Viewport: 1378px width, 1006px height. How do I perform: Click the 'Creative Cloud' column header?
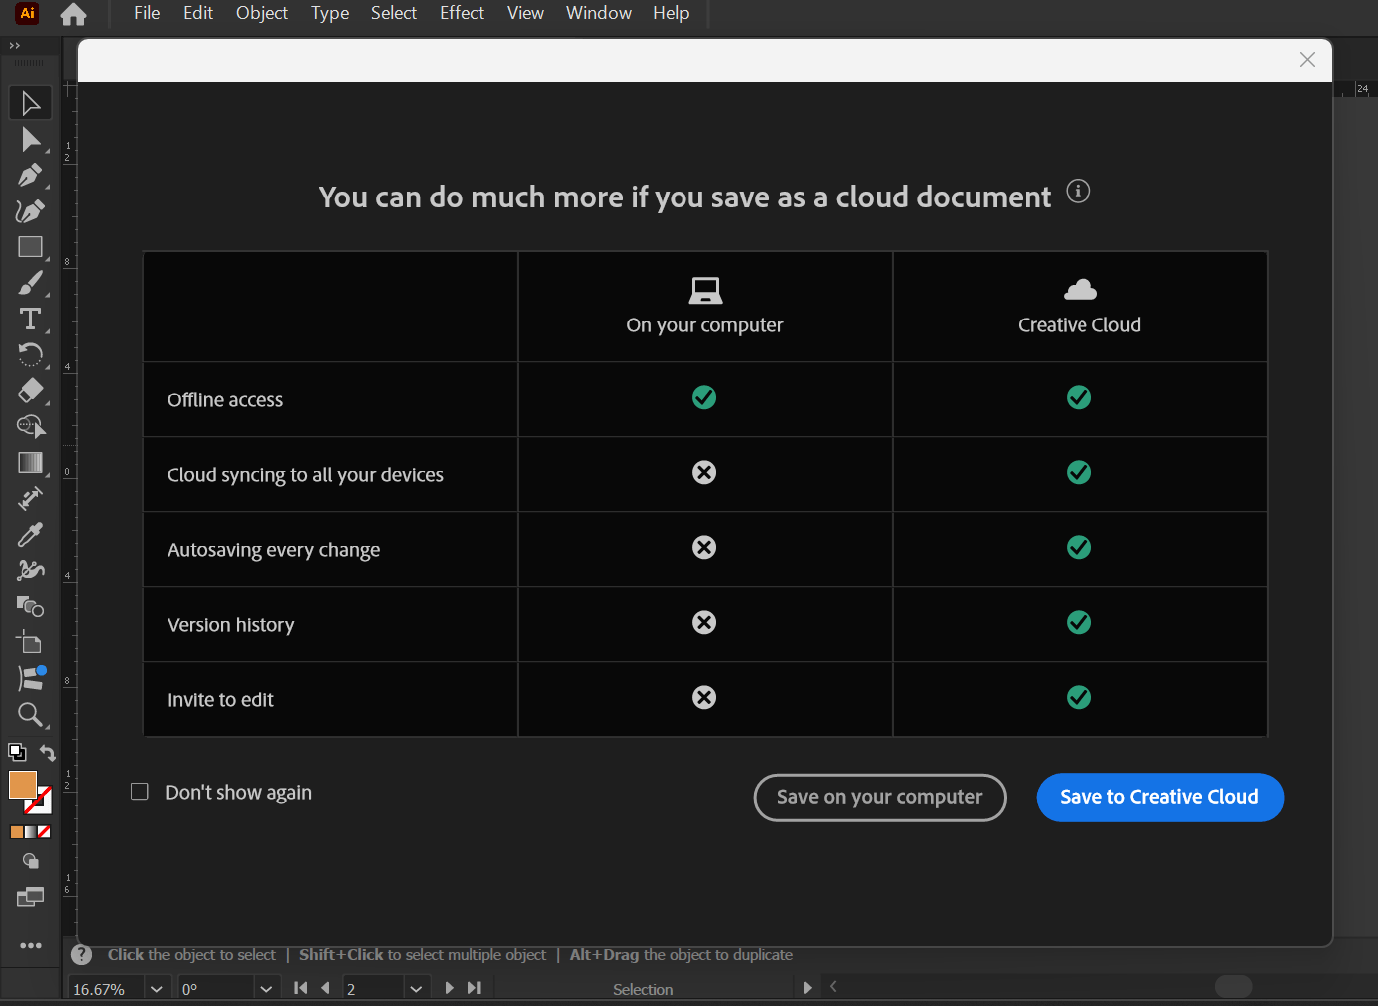click(1080, 307)
